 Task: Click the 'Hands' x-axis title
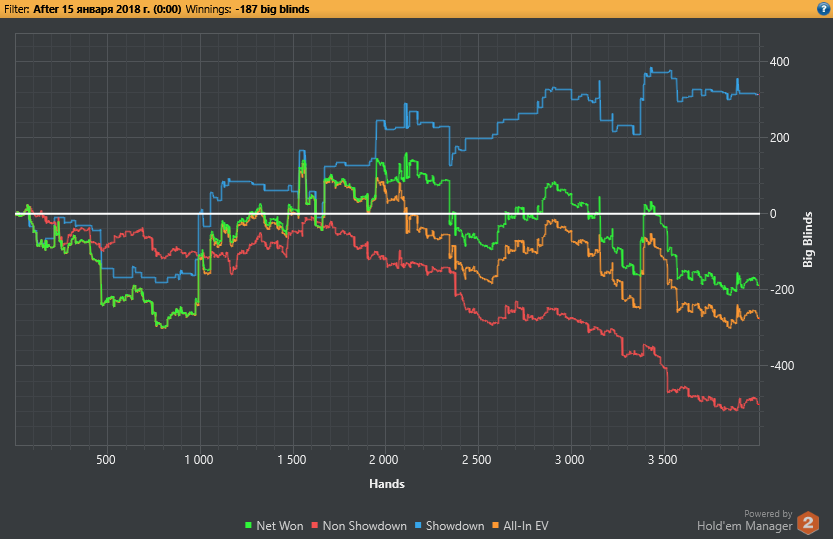[387, 484]
